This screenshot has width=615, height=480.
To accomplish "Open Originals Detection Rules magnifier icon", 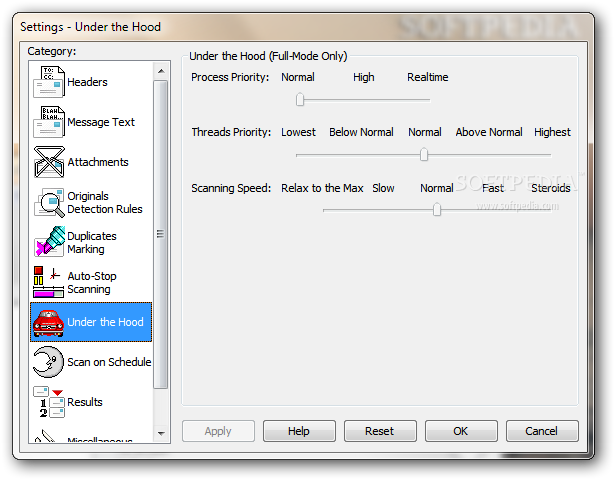I will click(49, 202).
